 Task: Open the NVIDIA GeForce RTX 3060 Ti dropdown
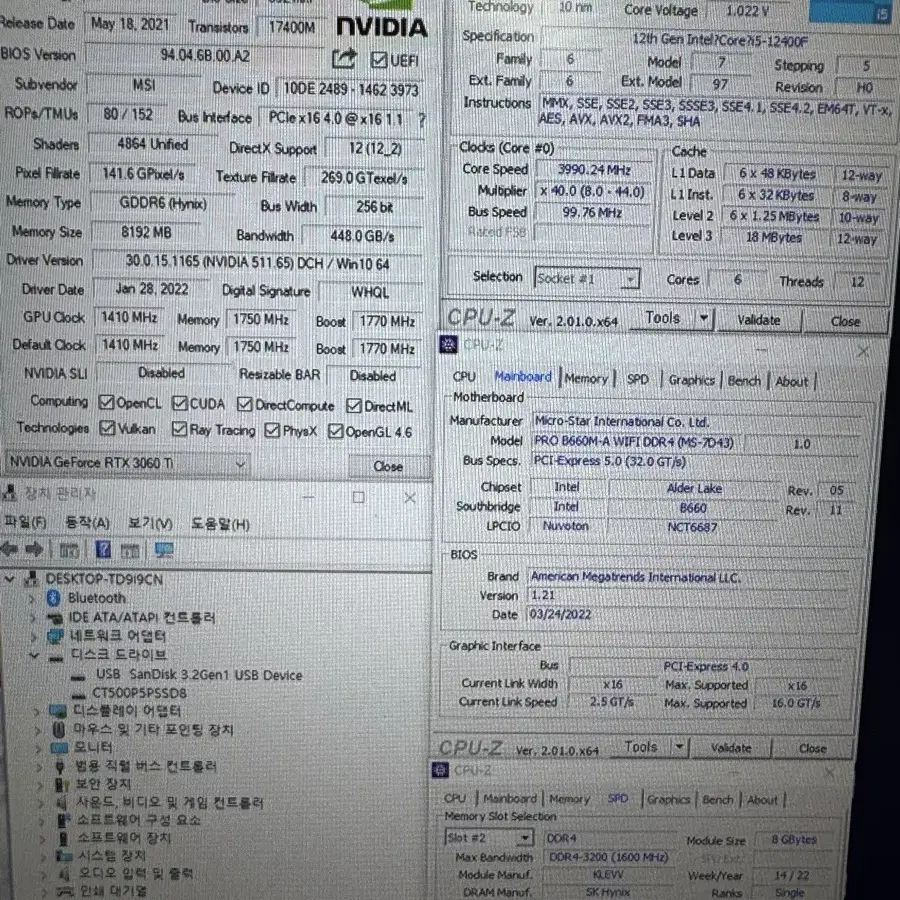click(127, 463)
